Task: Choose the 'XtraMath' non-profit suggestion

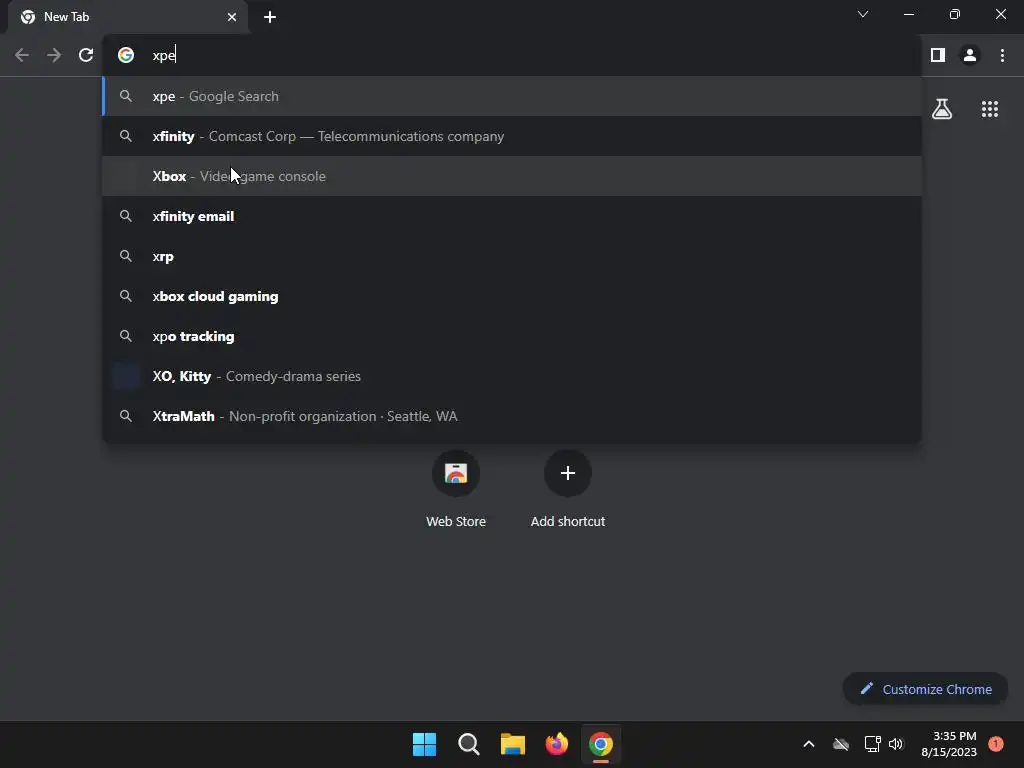Action: pos(512,416)
